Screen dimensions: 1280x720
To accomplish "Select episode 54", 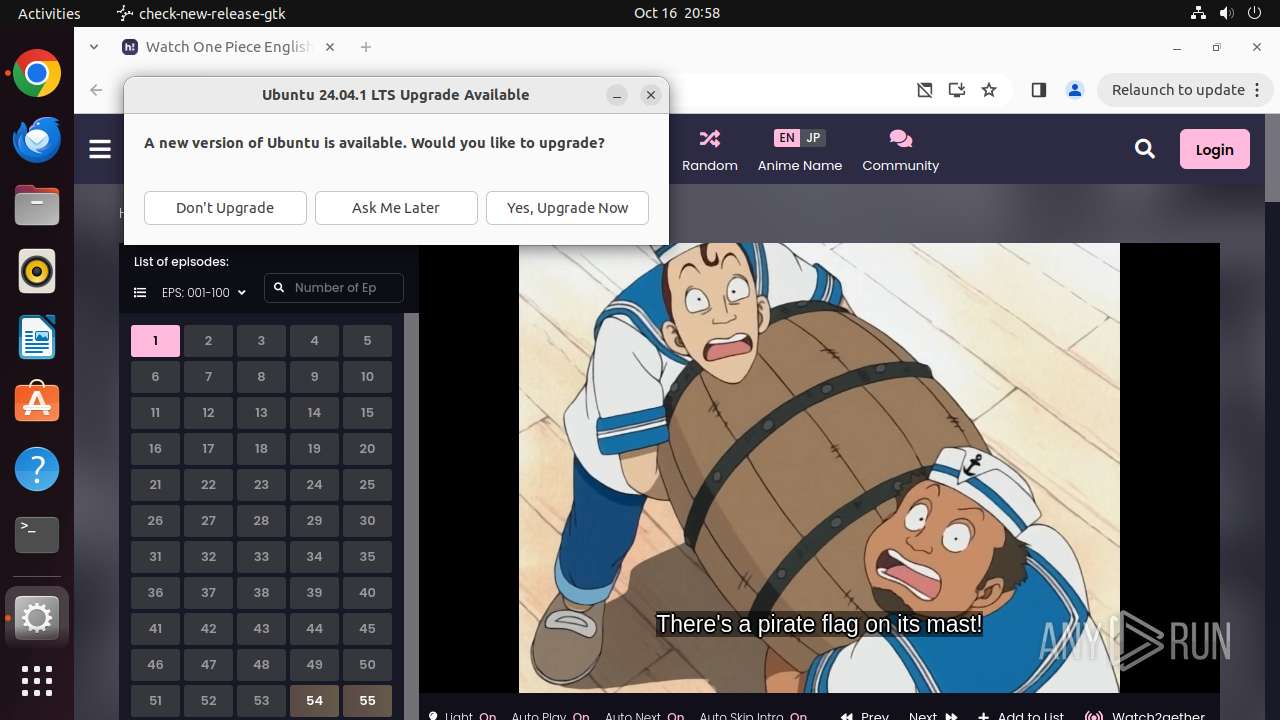I will 314,701.
